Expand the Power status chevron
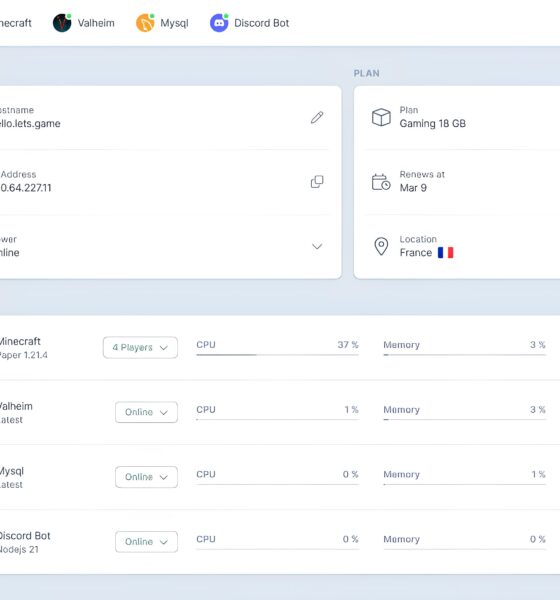Image resolution: width=560 pixels, height=600 pixels. tap(317, 246)
